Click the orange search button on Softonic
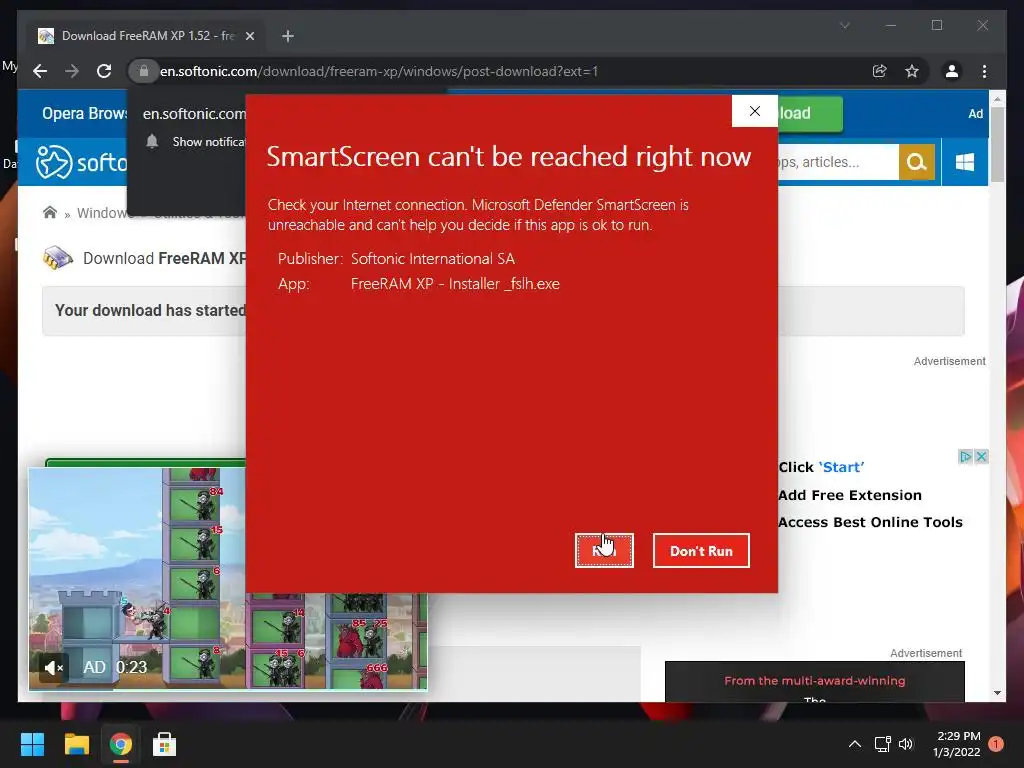The width and height of the screenshot is (1024, 768). tap(917, 162)
